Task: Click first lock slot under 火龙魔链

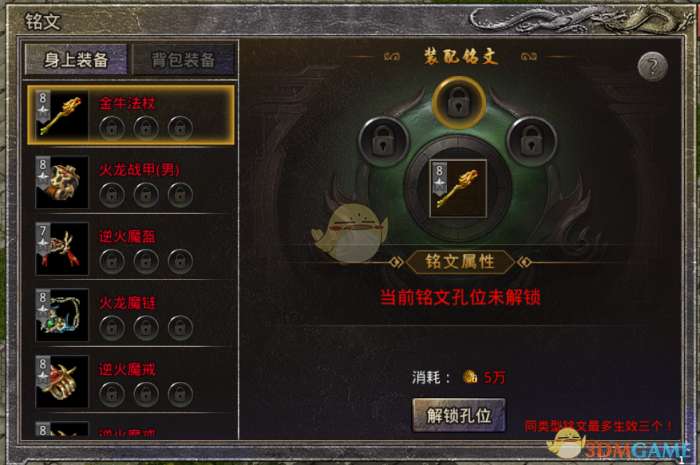Action: click(112, 328)
